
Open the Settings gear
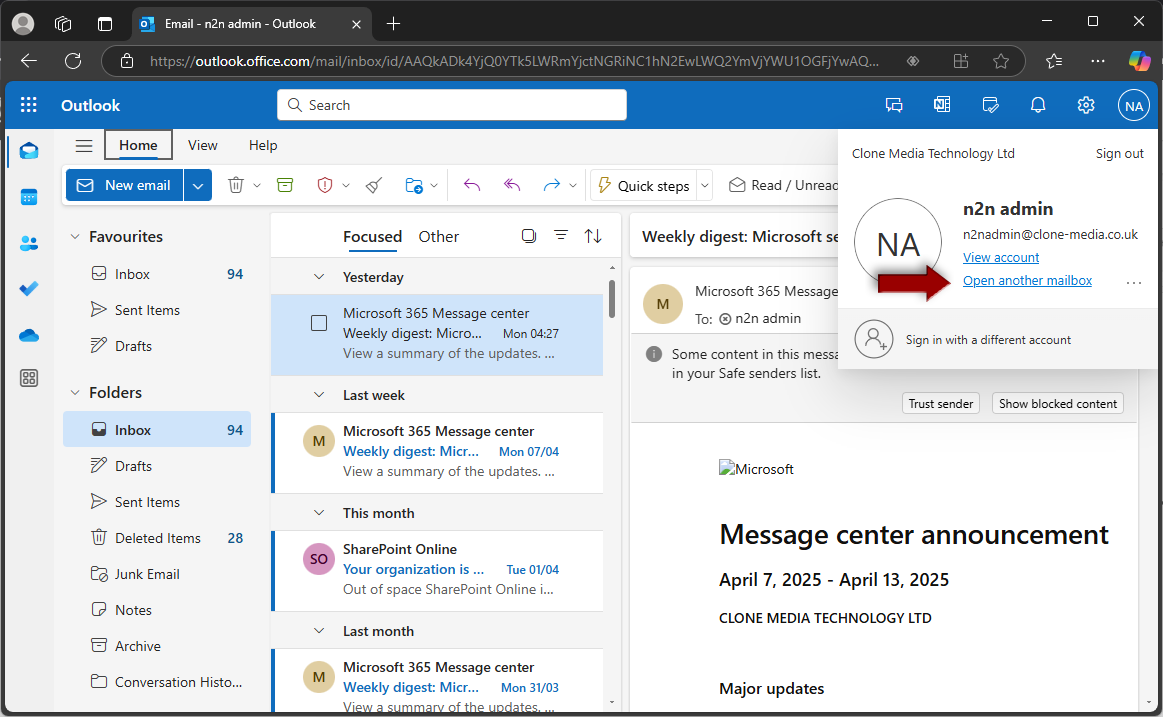(x=1086, y=105)
